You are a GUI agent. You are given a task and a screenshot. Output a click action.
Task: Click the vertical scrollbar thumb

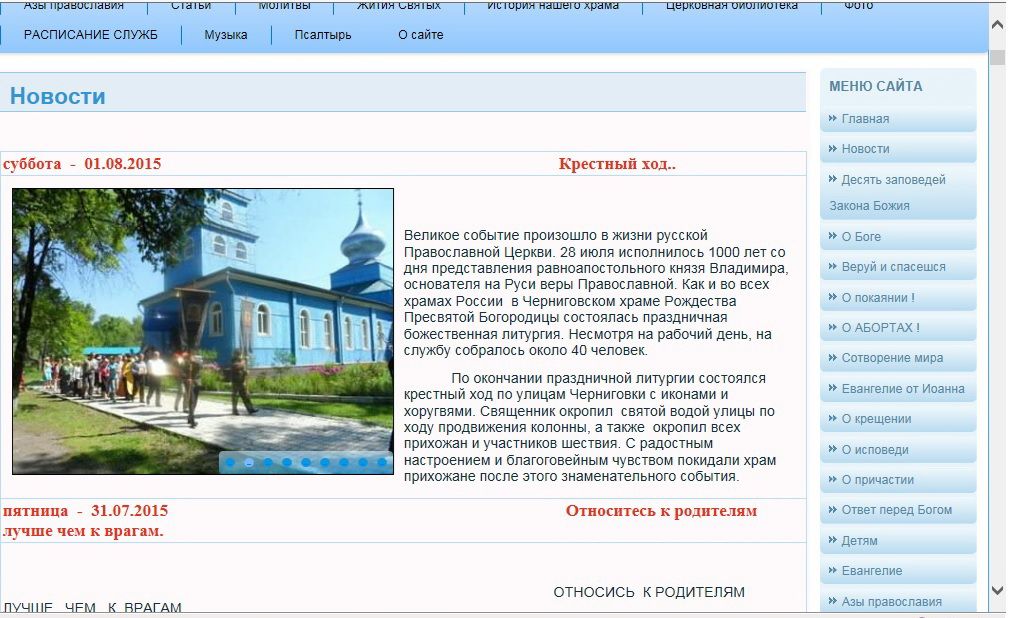coord(997,57)
